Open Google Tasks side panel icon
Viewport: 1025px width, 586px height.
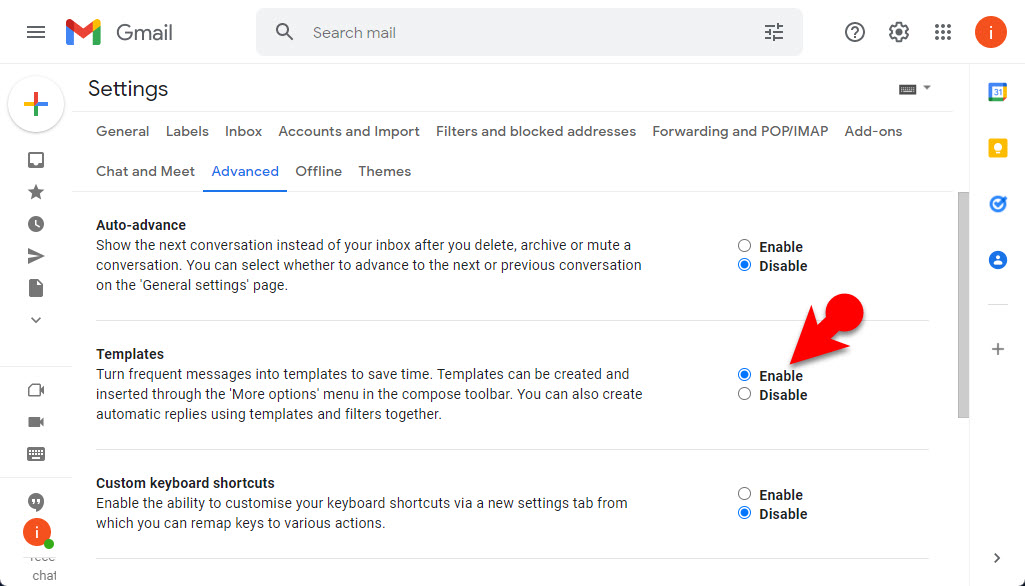pyautogui.click(x=998, y=204)
